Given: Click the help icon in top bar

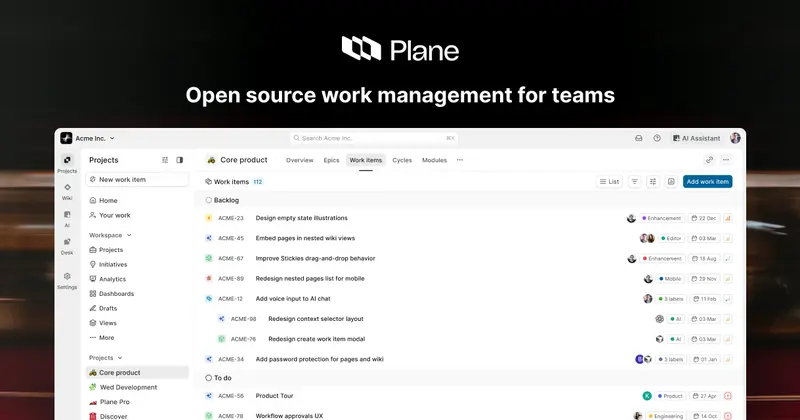Looking at the screenshot, I should click(657, 138).
